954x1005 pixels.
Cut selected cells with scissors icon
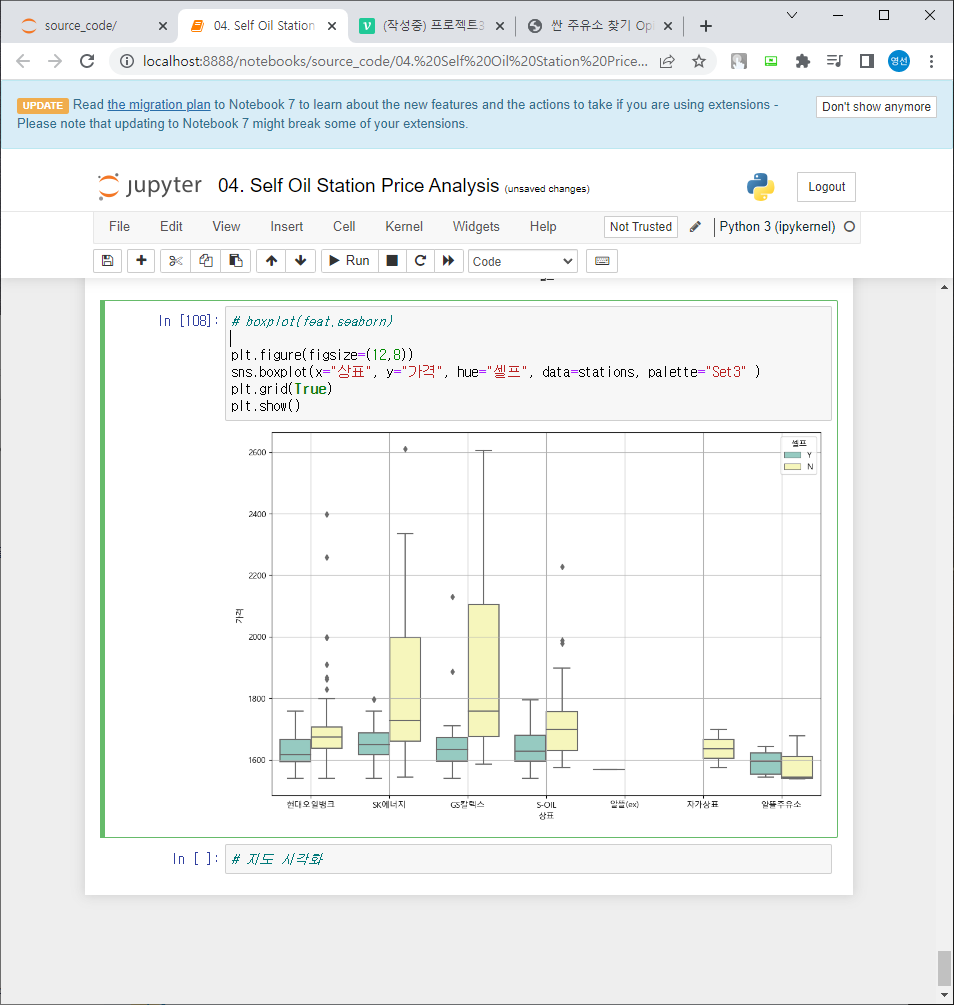coord(176,261)
